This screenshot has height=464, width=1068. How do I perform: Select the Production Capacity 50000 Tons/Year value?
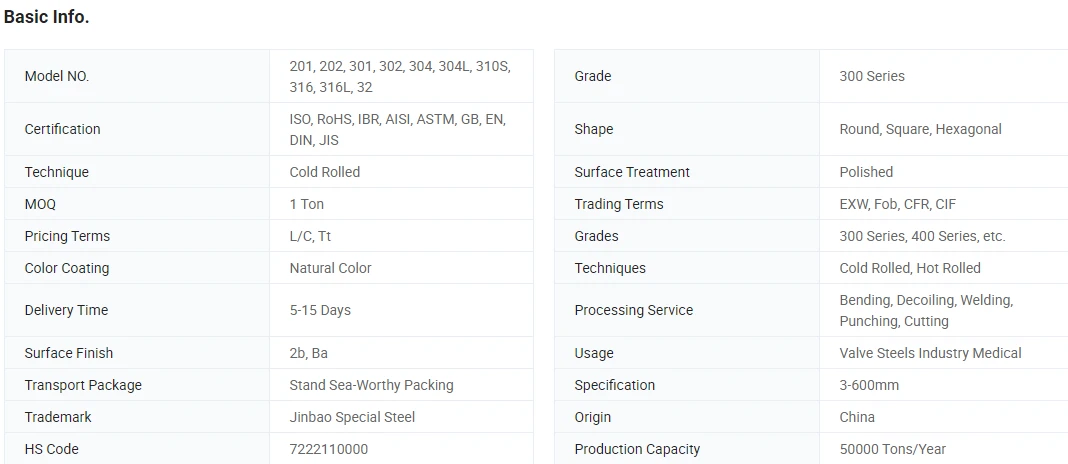(x=892, y=450)
